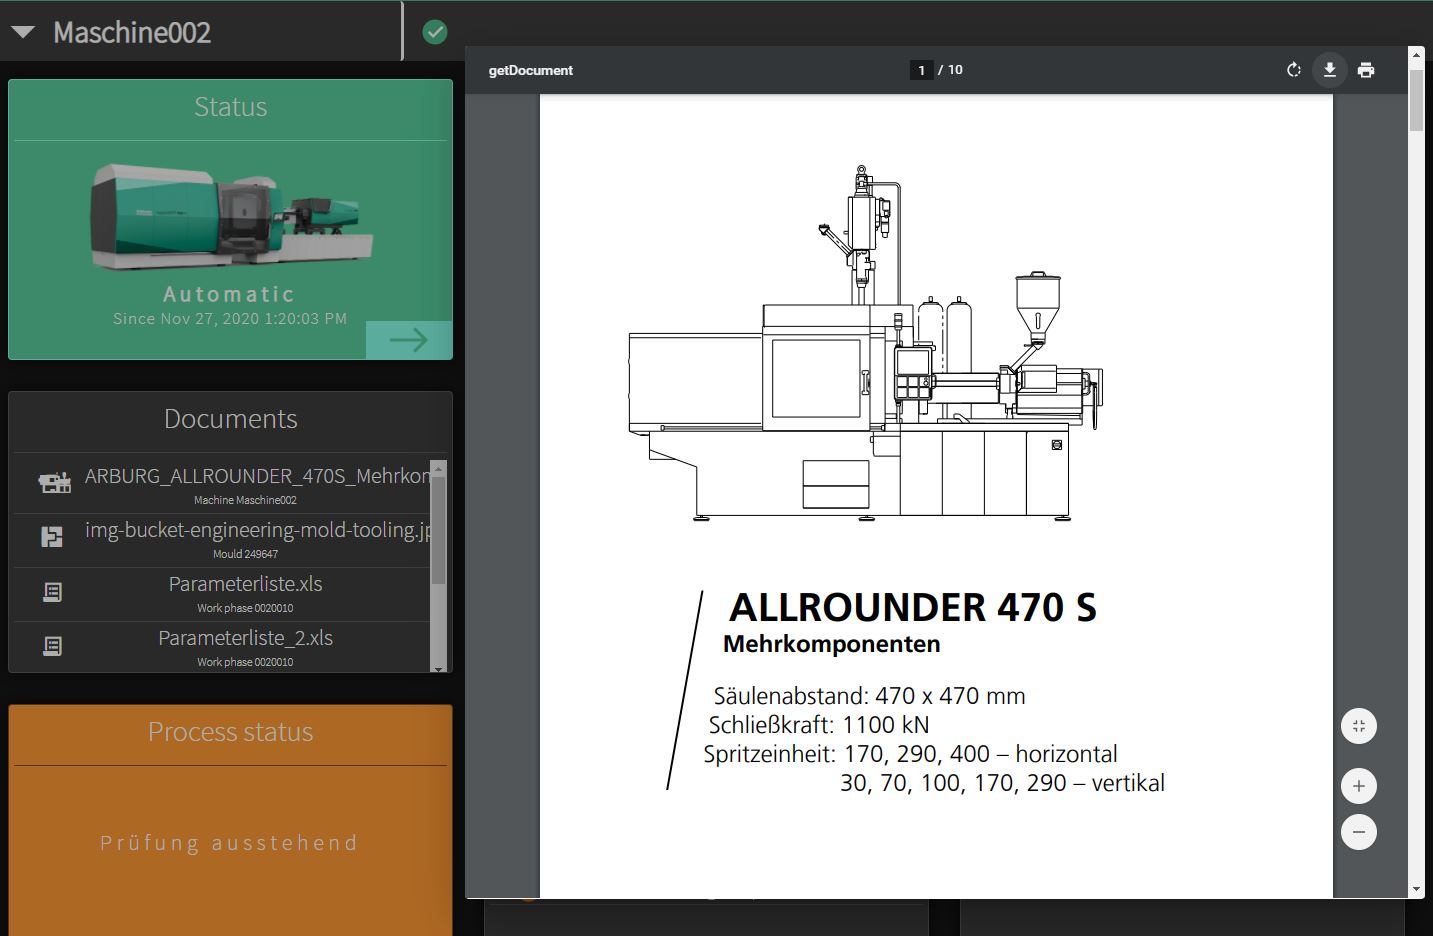Click 'Prüfung ausstehend' process status text
Viewport: 1433px width, 936px height.
click(x=229, y=843)
